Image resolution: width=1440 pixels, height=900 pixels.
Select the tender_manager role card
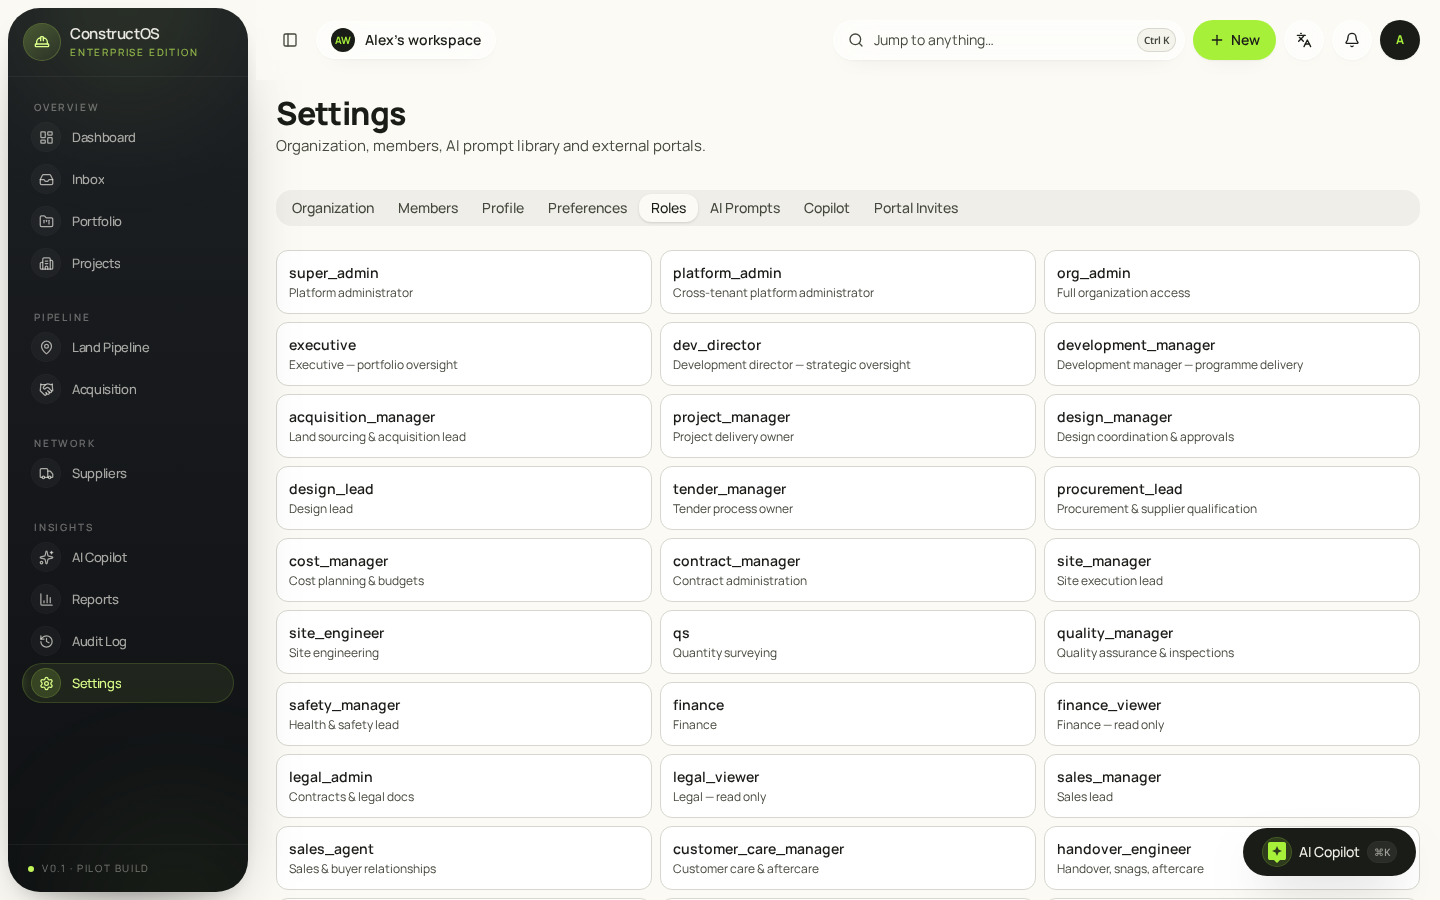point(848,498)
